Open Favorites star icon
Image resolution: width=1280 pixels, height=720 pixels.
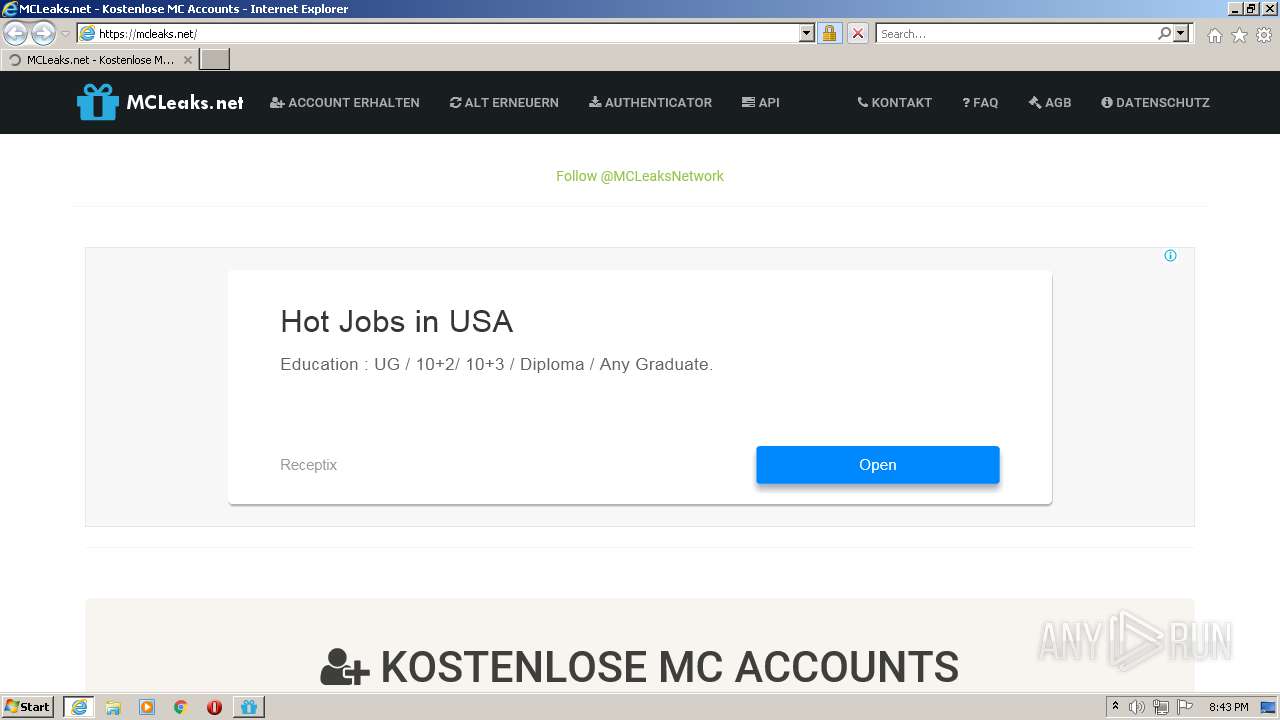(x=1239, y=35)
